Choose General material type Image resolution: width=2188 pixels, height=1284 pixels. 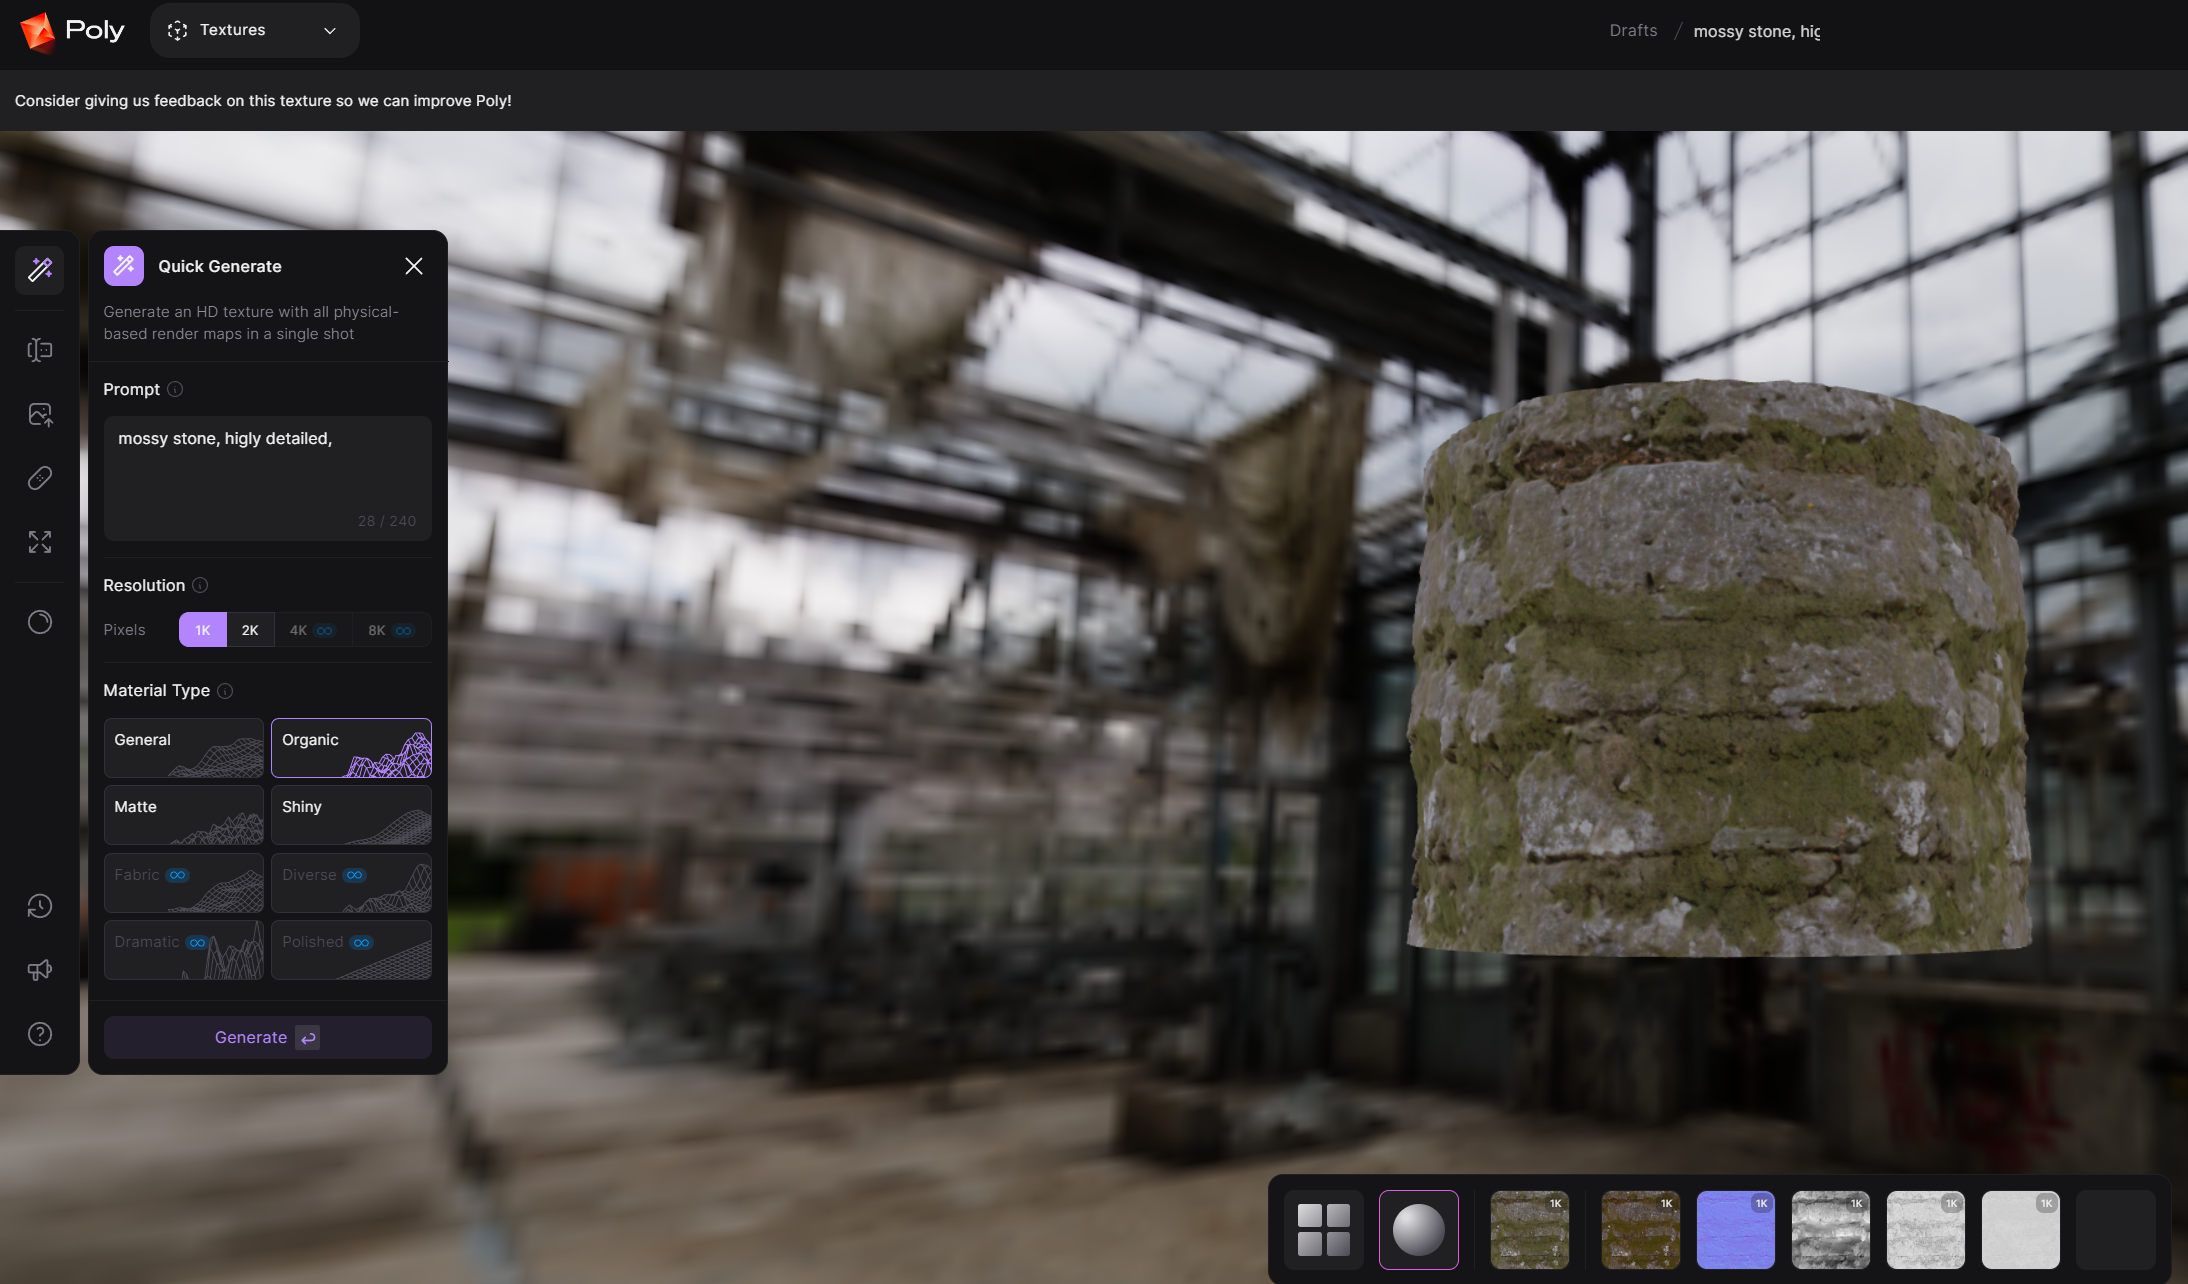coord(184,747)
